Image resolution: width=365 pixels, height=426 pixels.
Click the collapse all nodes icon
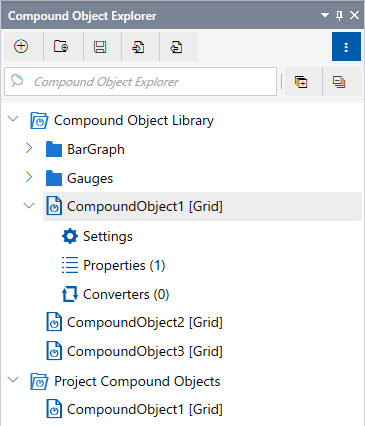[x=339, y=82]
